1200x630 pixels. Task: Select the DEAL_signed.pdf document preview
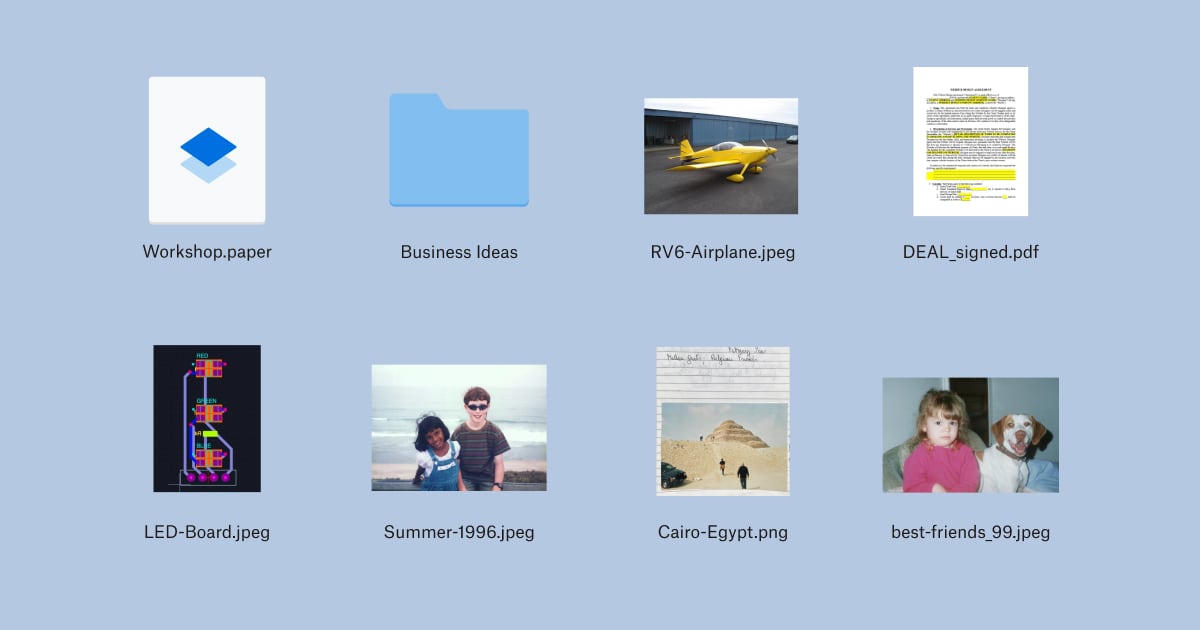pos(970,141)
